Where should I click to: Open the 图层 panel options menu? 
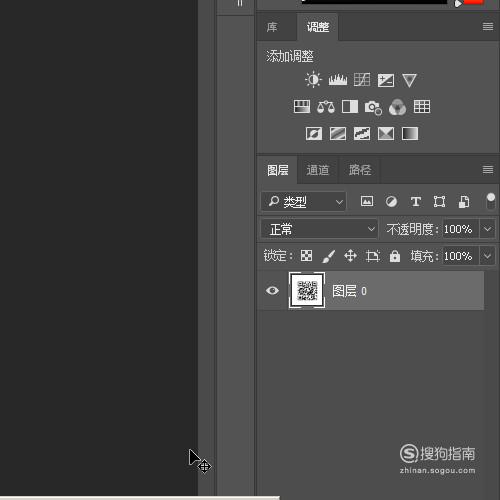tap(488, 170)
